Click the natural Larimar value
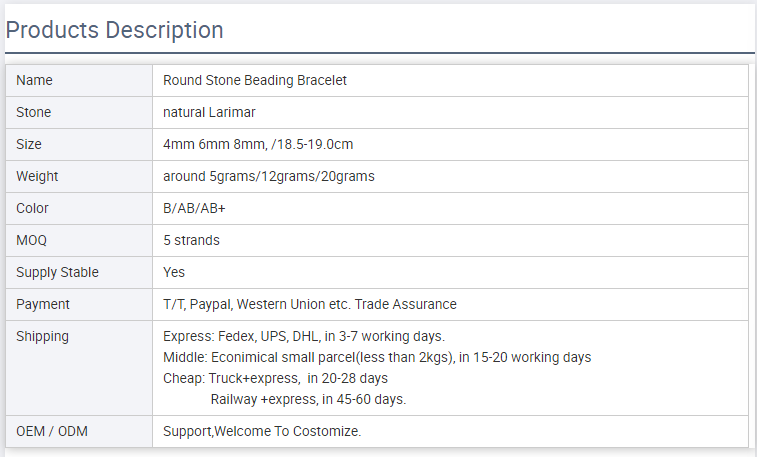Image resolution: width=757 pixels, height=457 pixels. click(209, 112)
